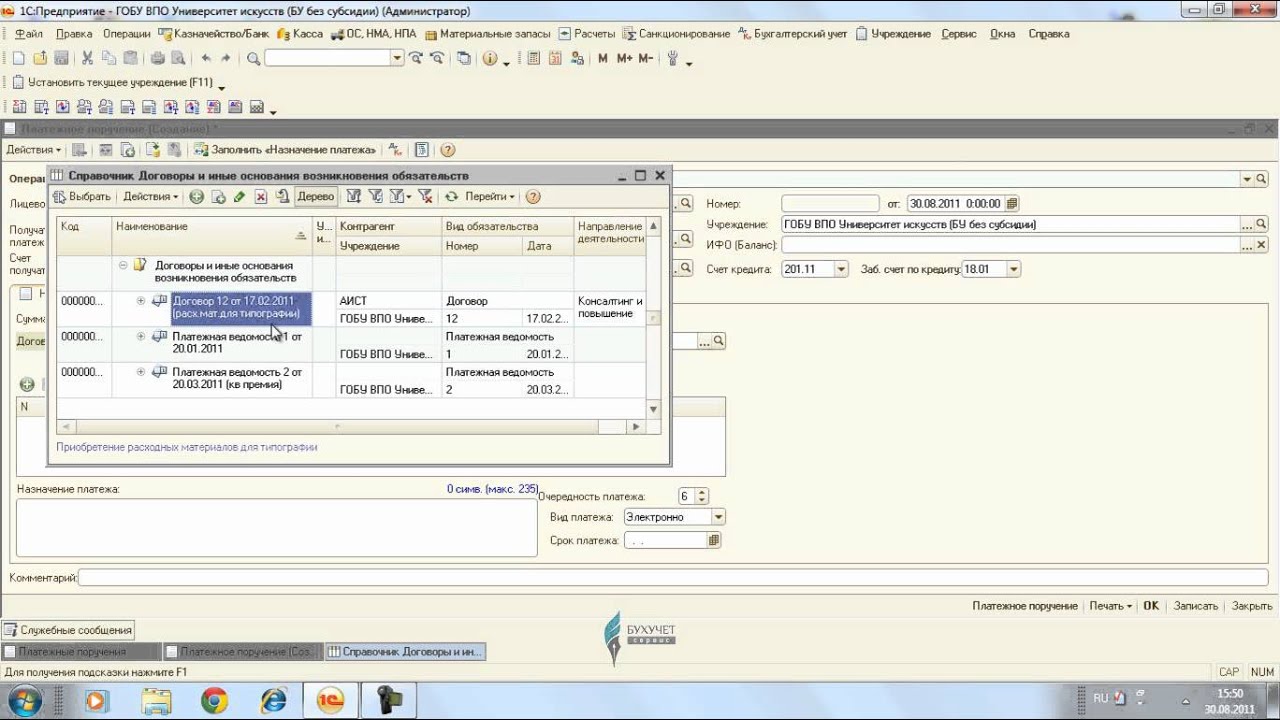Click the Комментарий input field
Image resolution: width=1280 pixels, height=720 pixels.
(x=672, y=578)
